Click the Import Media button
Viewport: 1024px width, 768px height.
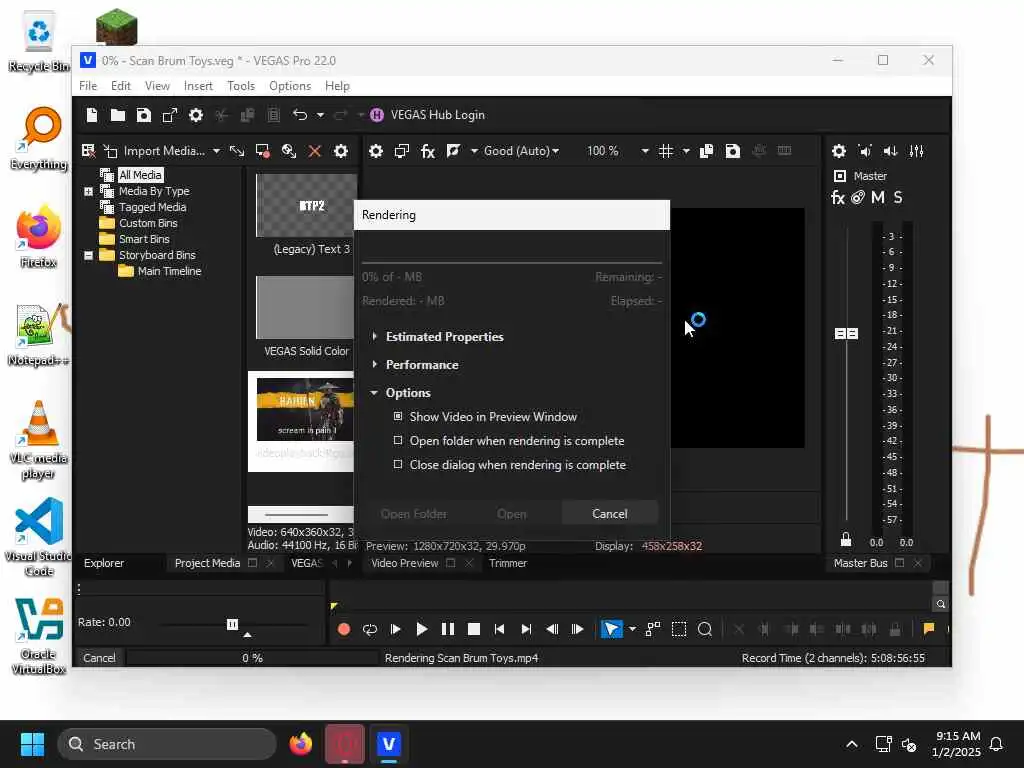click(x=155, y=151)
